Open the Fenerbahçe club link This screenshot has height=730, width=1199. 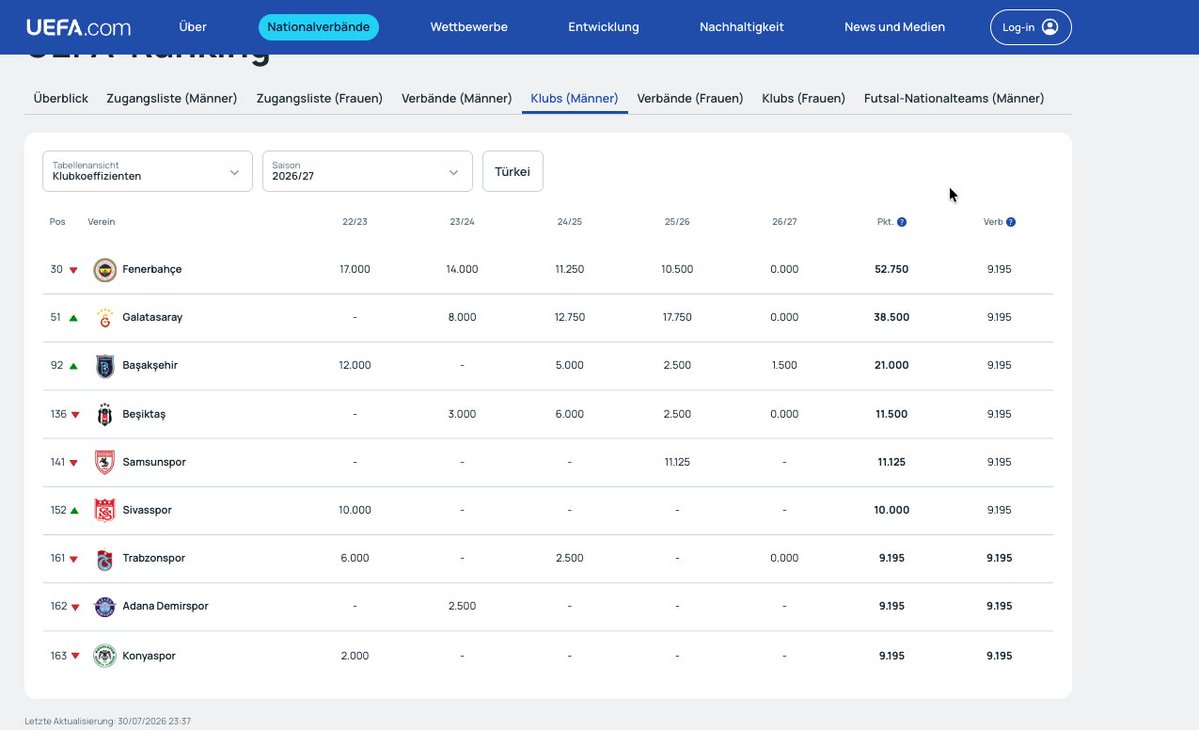click(x=152, y=269)
